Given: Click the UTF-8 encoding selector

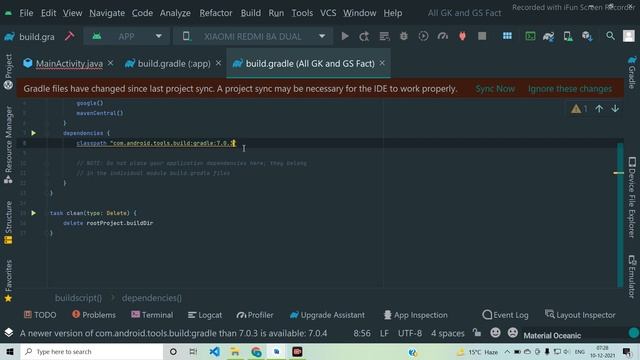Looking at the screenshot, I should point(410,333).
